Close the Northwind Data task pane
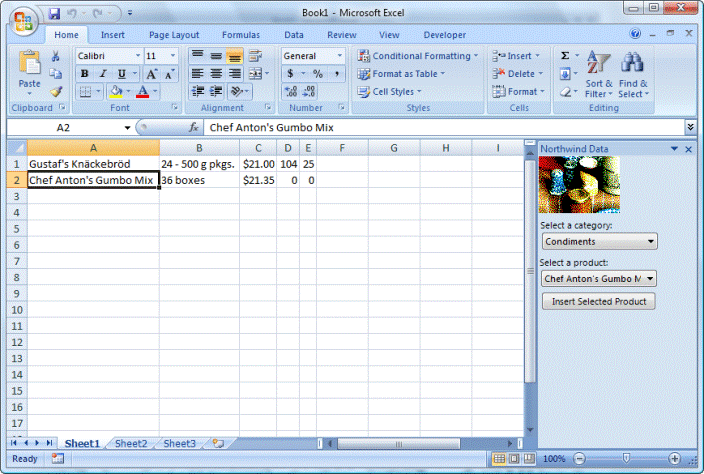704x474 pixels. [x=689, y=149]
